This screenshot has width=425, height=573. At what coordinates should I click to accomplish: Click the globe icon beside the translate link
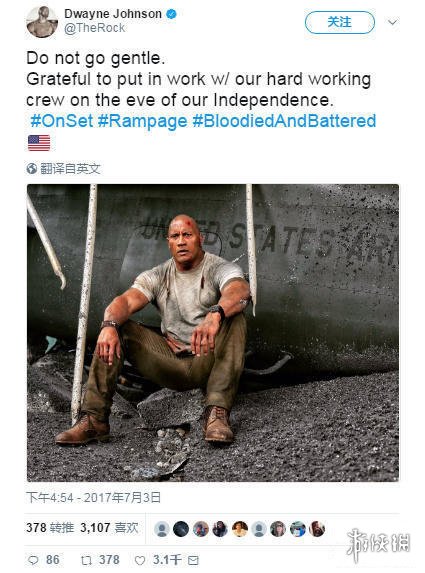tap(32, 168)
